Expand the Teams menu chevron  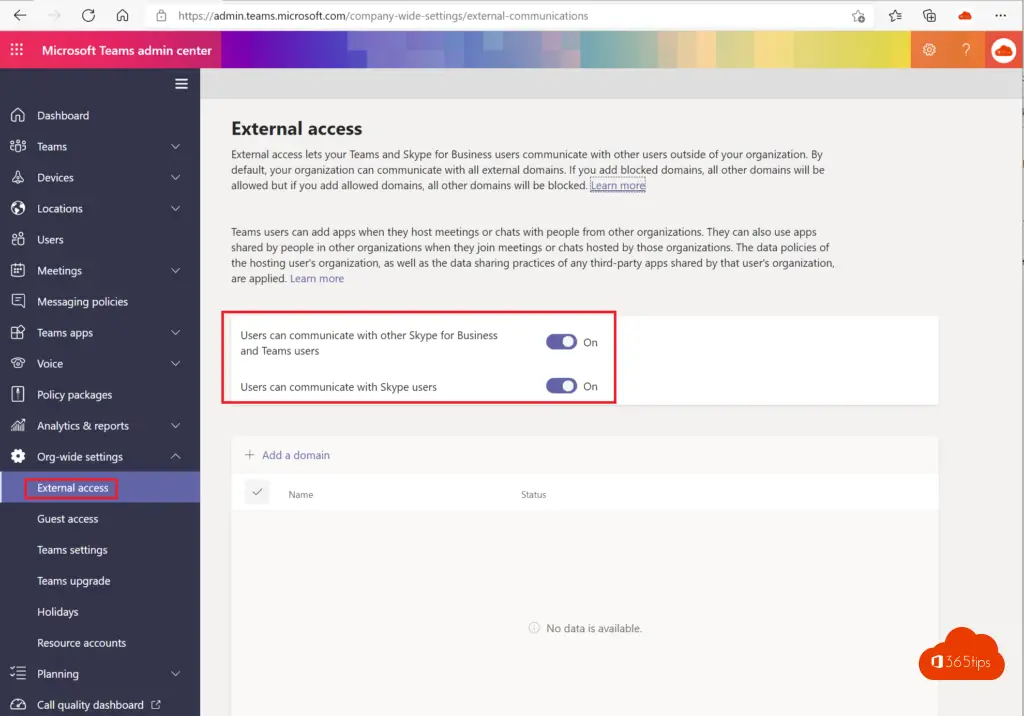pos(176,147)
